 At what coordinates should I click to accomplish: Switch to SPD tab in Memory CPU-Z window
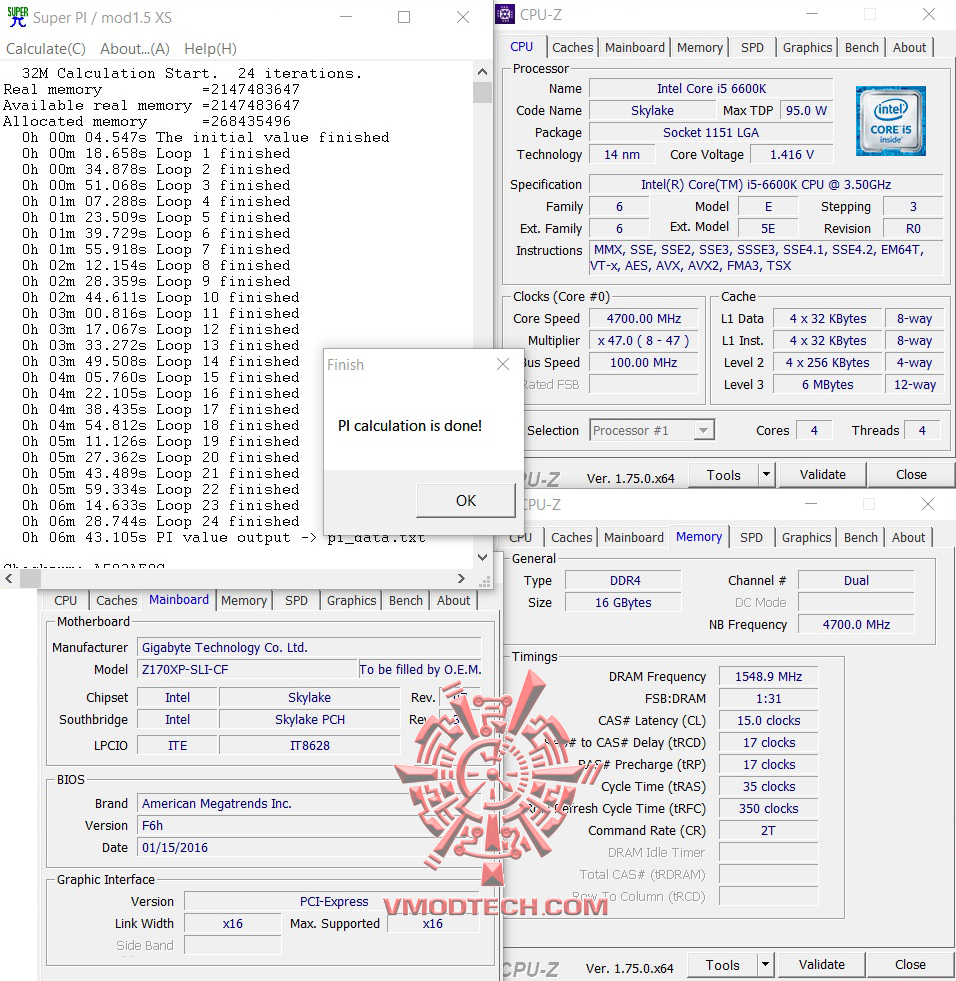[x=751, y=537]
